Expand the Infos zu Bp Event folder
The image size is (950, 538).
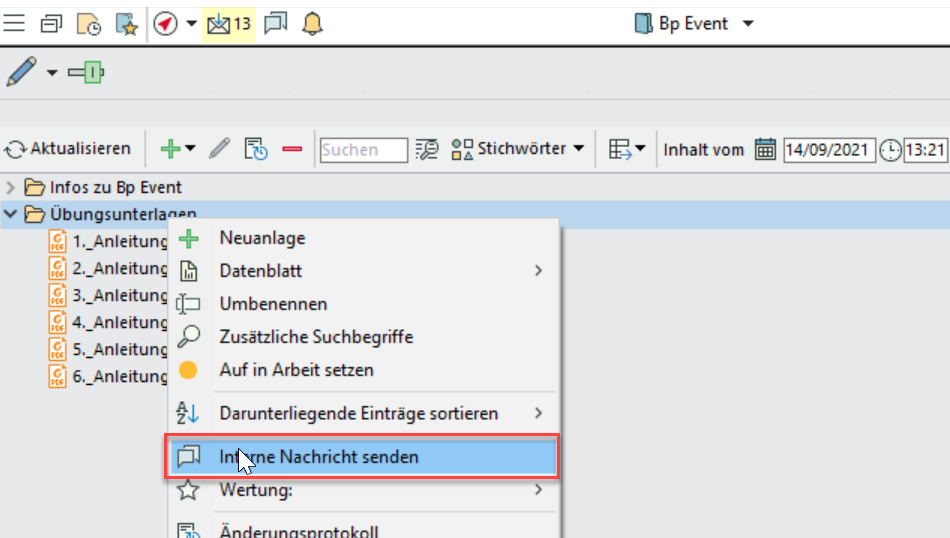click(x=11, y=187)
